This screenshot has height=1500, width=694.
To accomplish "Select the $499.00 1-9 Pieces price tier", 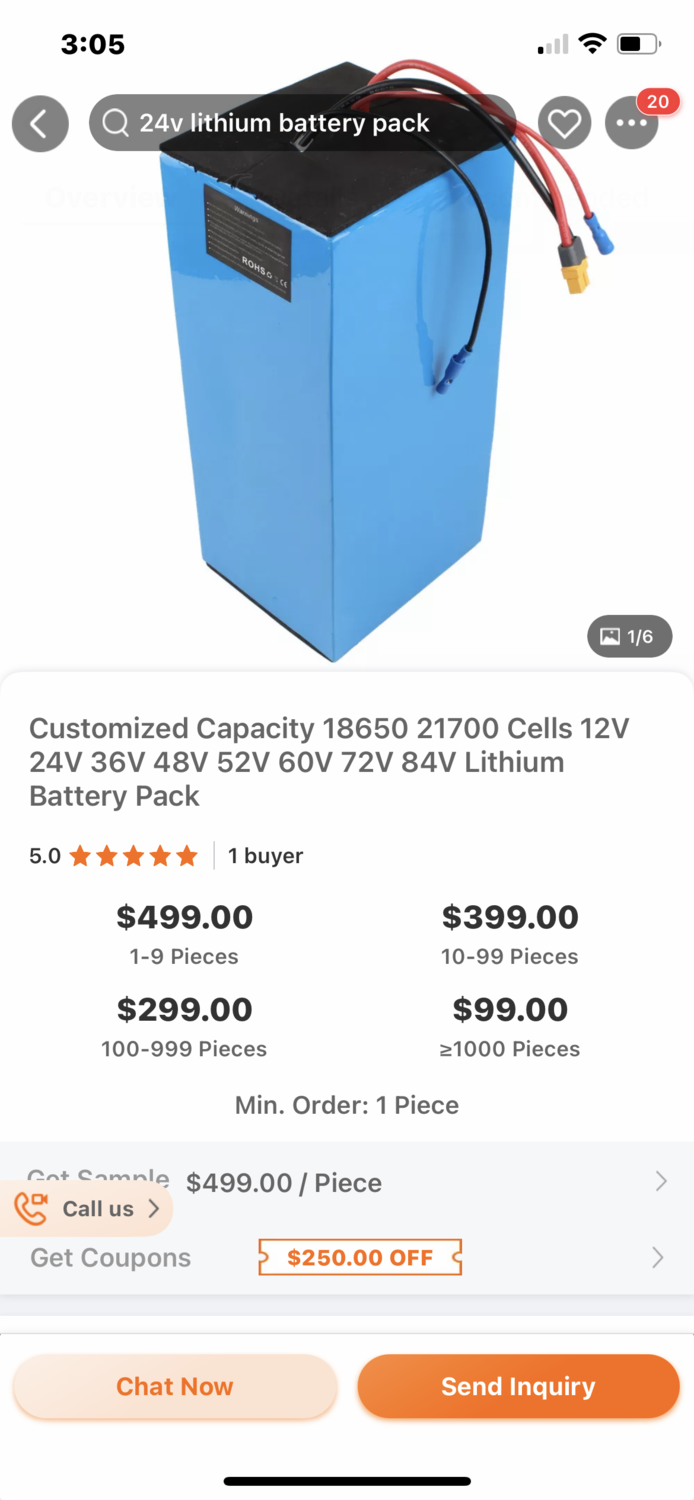I will [184, 933].
